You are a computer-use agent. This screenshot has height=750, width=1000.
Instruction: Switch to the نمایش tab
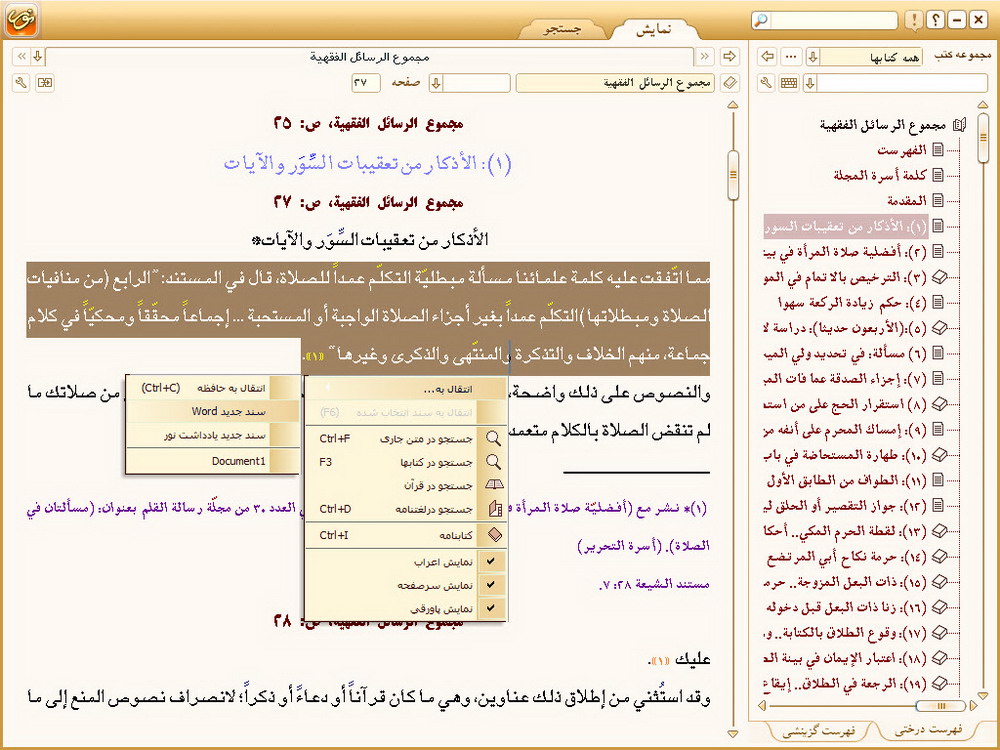pos(654,29)
